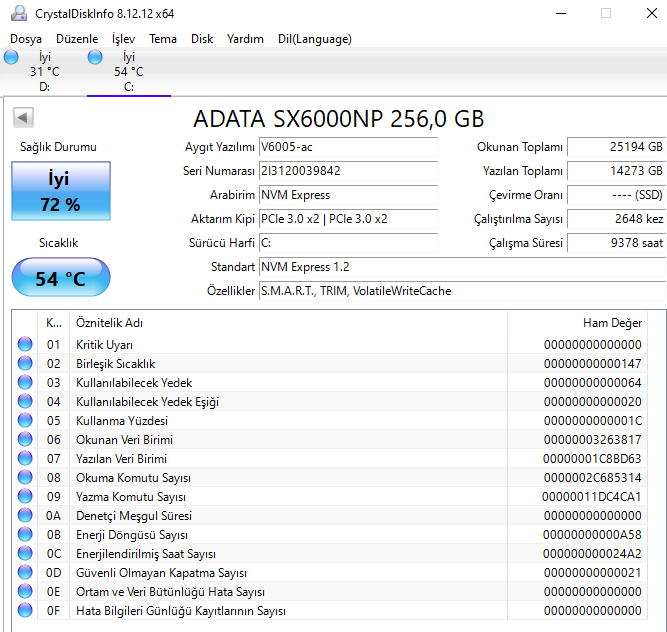Click the CrystalDiskInfo app icon in title bar
Viewport: 667px width, 632px height.
pyautogui.click(x=17, y=13)
